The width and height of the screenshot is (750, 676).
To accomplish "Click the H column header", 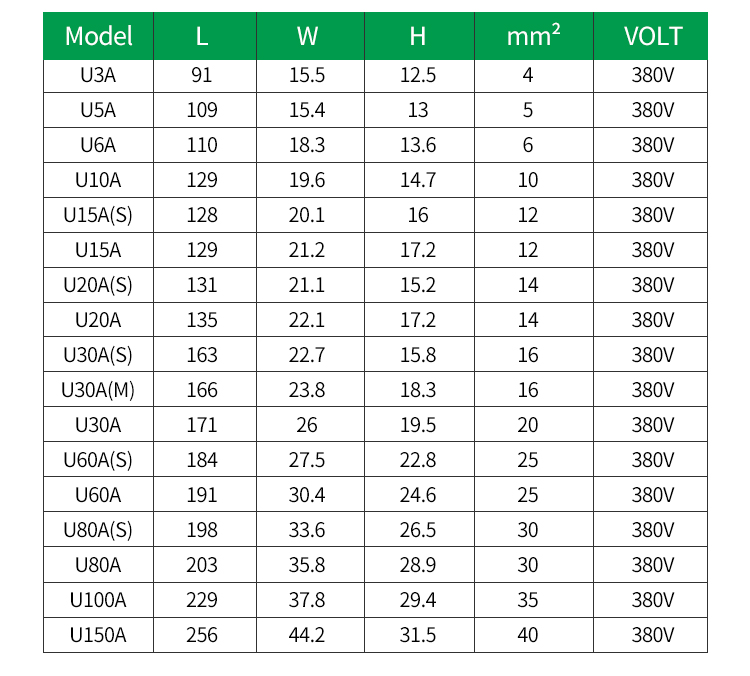I will tap(419, 36).
